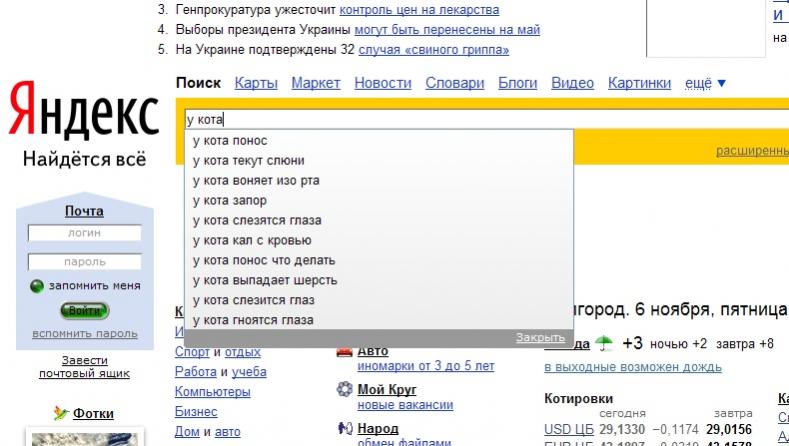Click the Мой Круг icon
The width and height of the screenshot is (789, 446).
[x=344, y=390]
